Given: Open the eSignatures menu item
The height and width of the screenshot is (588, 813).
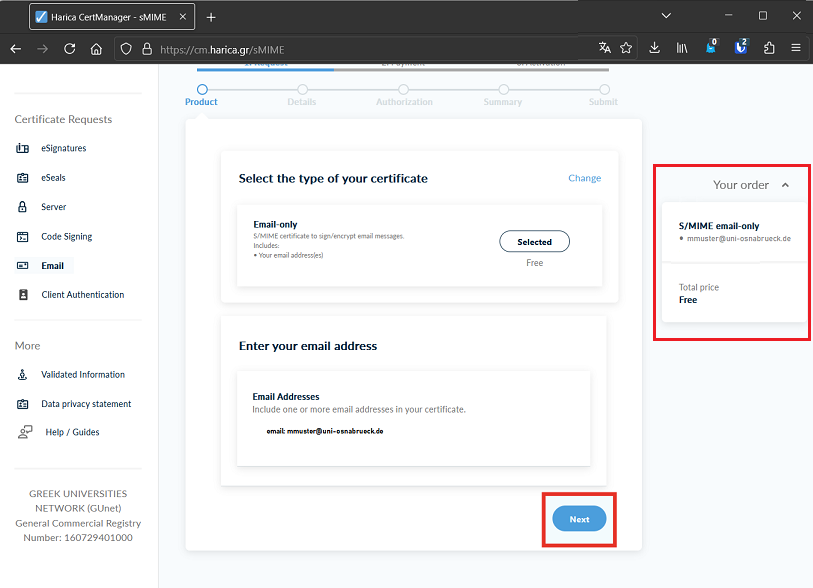Looking at the screenshot, I should 64,148.
